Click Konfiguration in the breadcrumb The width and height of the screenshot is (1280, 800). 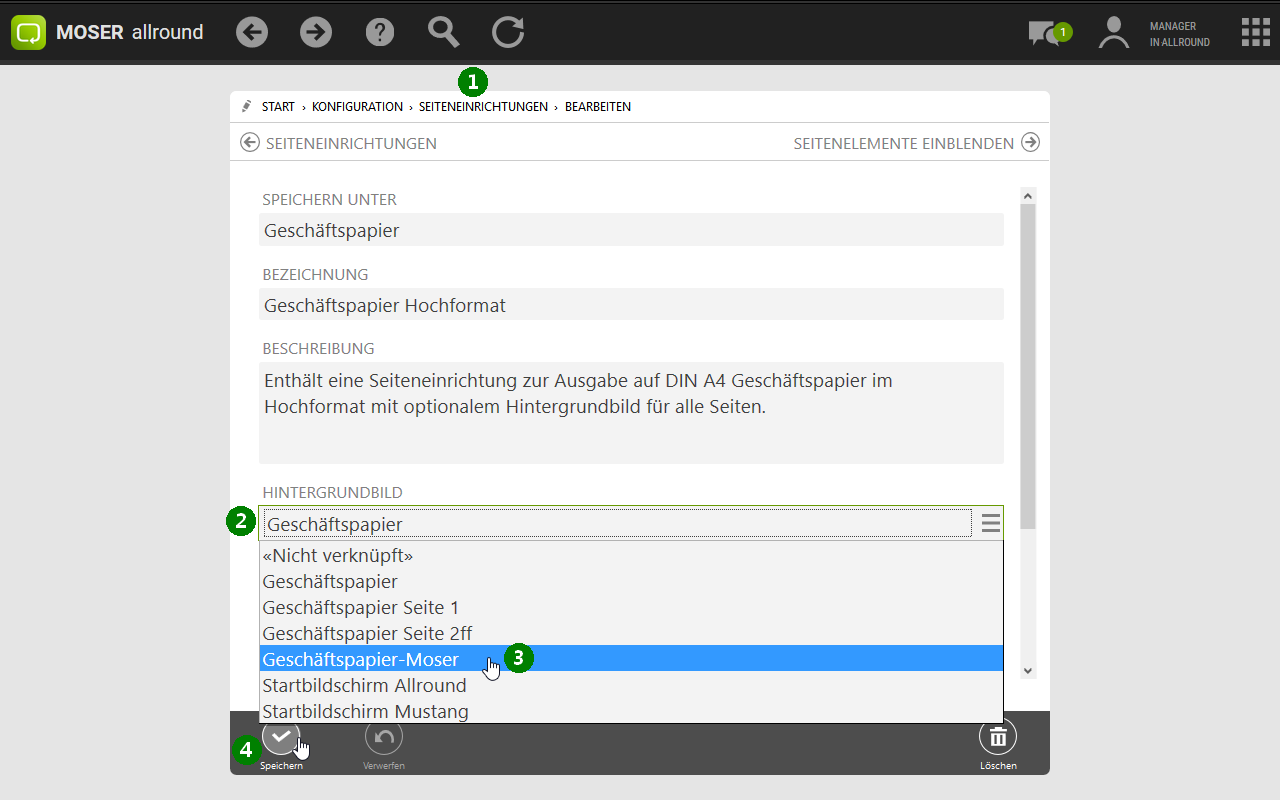[357, 107]
